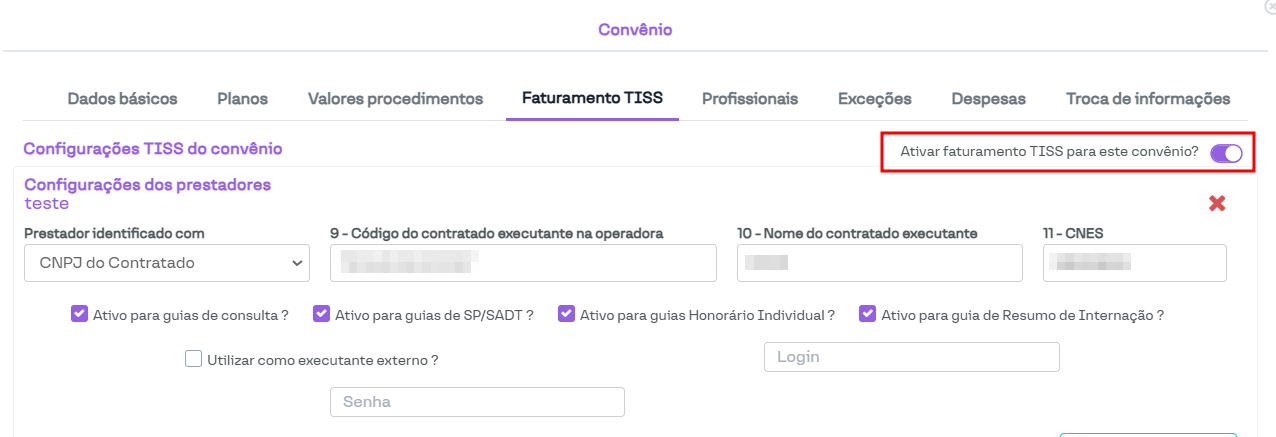Uncheck Ativo para guias Honorário Individual
The height and width of the screenshot is (437, 1276).
[567, 314]
